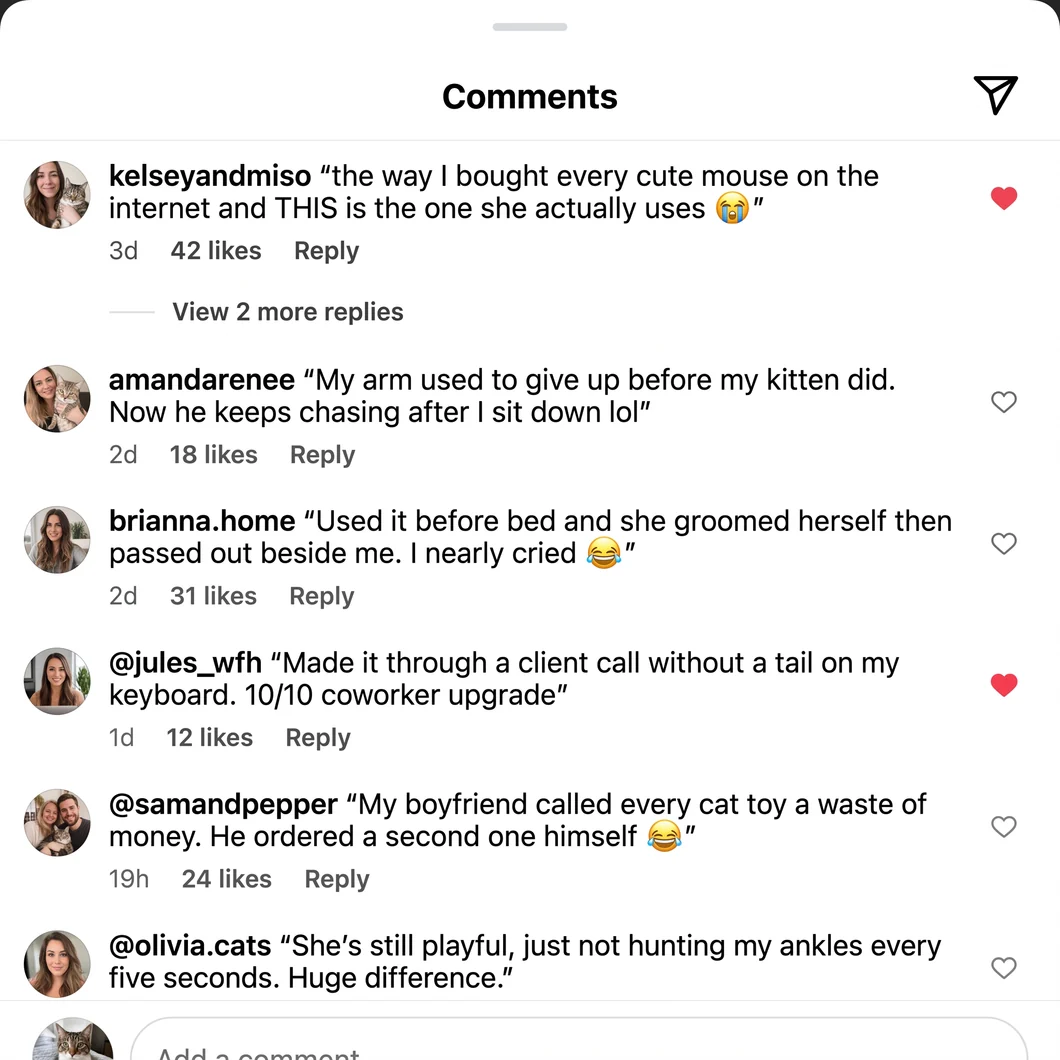This screenshot has width=1060, height=1060.
Task: Like olivia.cats comment heart icon
Action: 1004,967
